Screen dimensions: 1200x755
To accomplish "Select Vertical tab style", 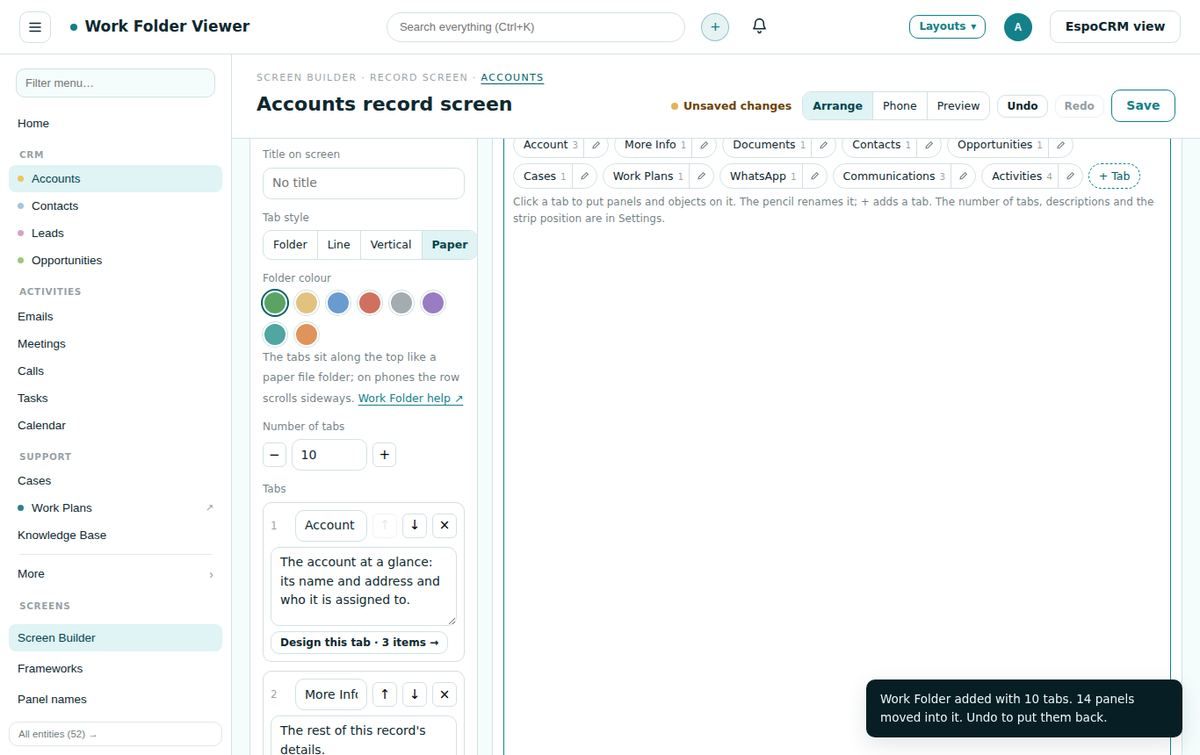I will click(x=391, y=245).
